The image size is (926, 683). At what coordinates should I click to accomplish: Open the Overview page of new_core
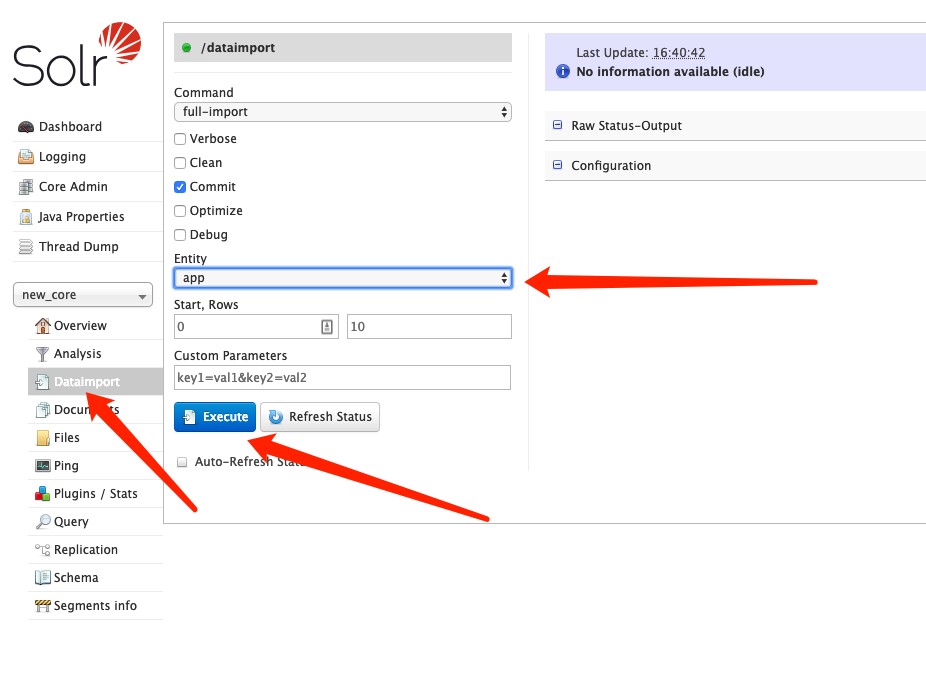(x=80, y=326)
